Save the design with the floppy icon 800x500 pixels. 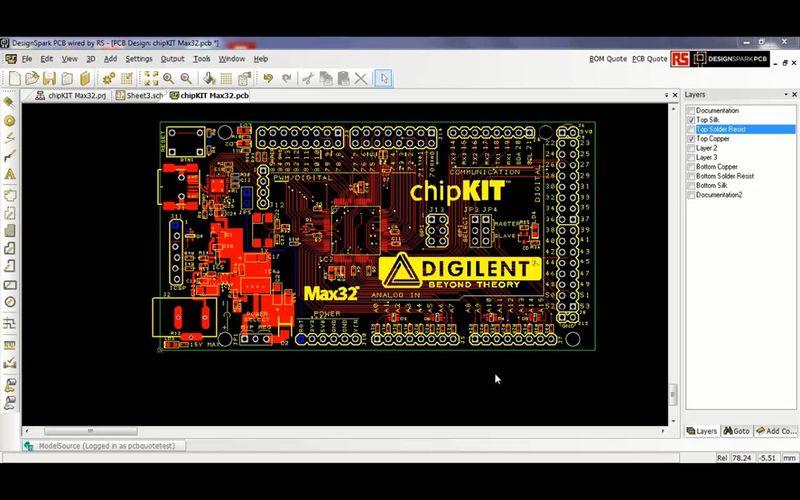pyautogui.click(x=49, y=79)
